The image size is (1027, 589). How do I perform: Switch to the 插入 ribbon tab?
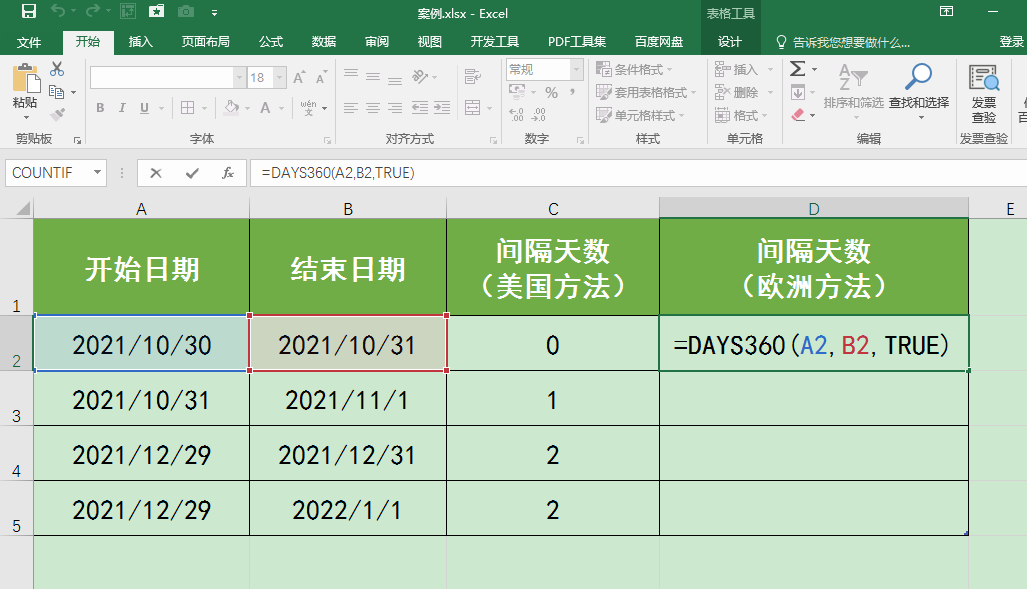[139, 42]
